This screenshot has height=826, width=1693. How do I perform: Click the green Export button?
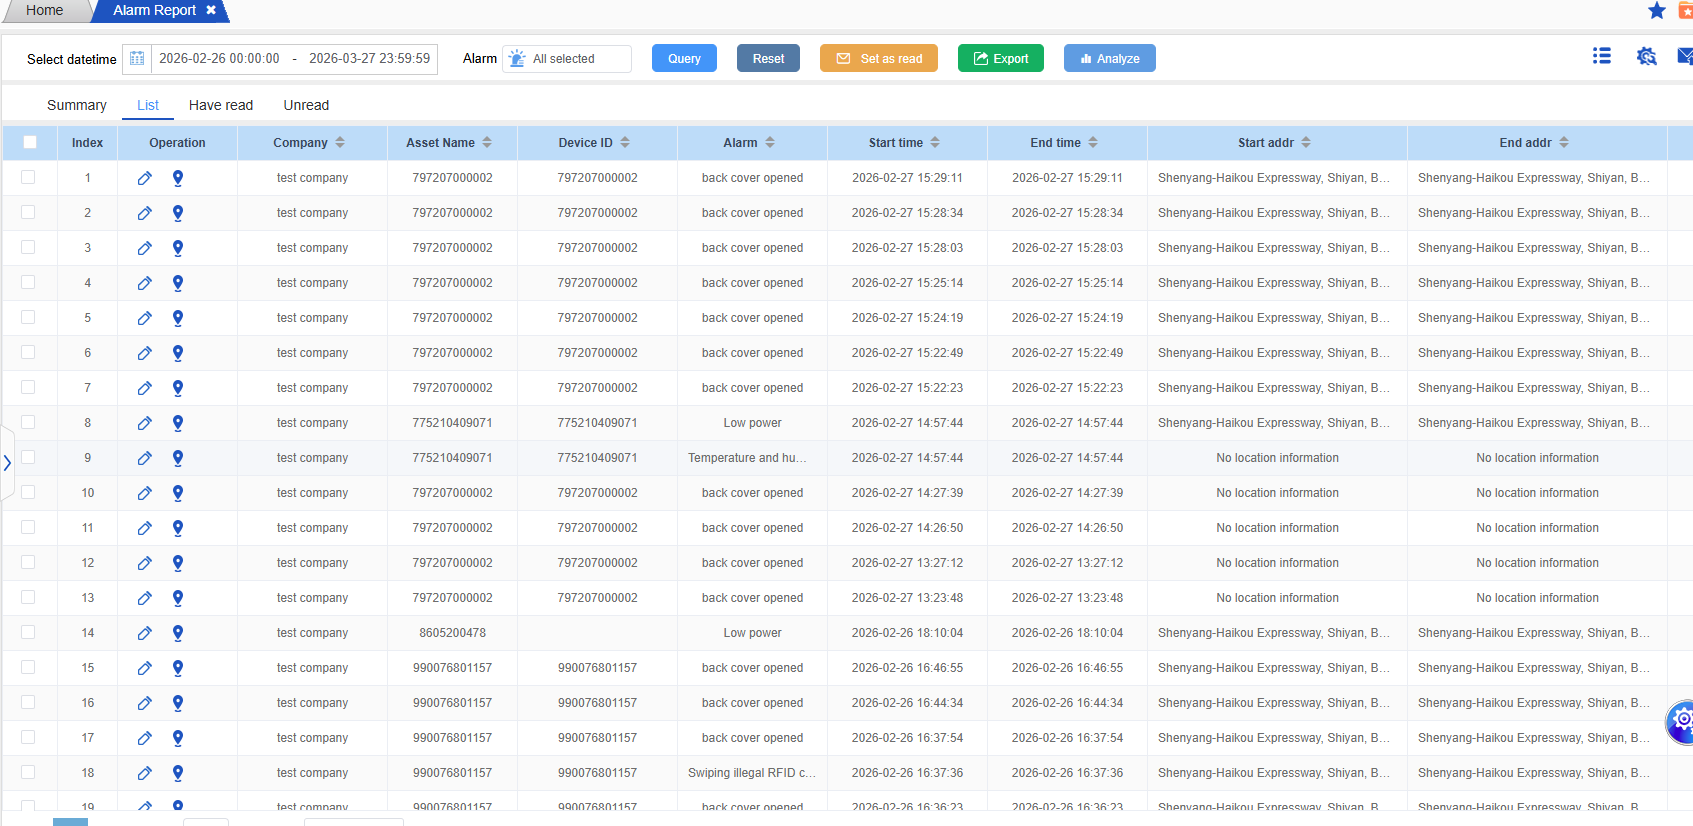tap(1000, 59)
